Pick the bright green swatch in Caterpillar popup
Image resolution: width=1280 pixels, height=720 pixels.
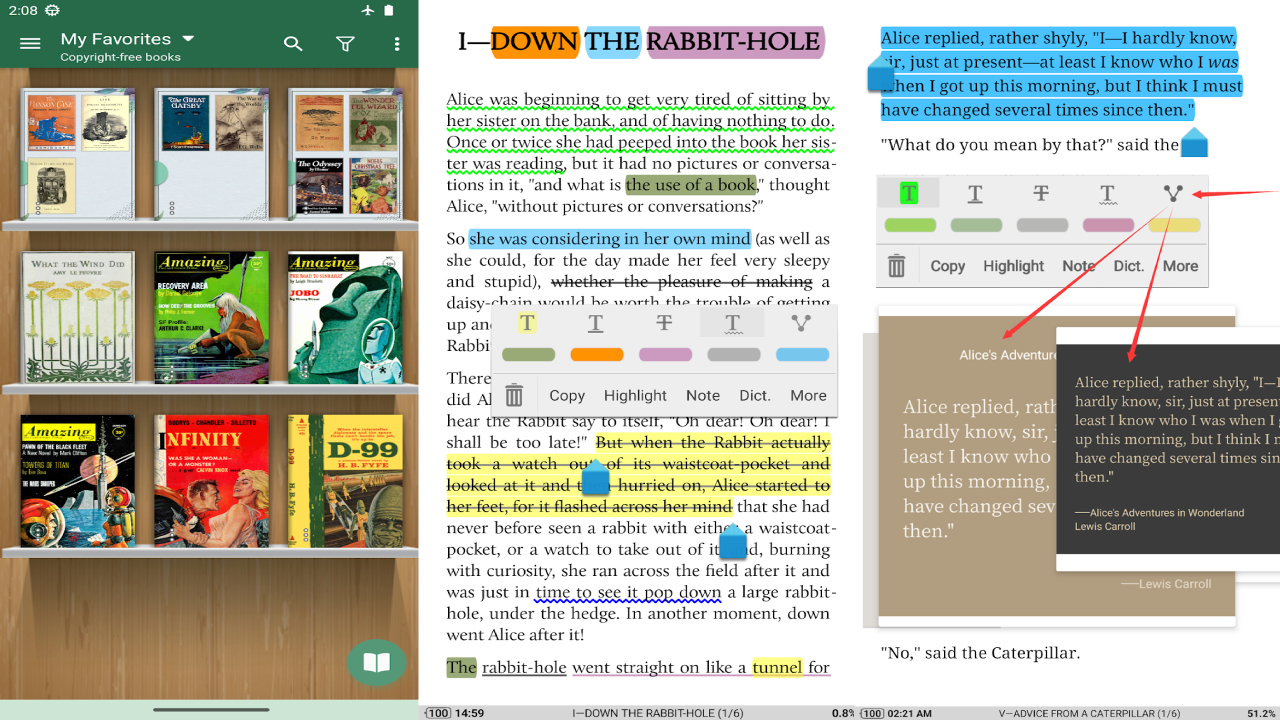pos(910,225)
